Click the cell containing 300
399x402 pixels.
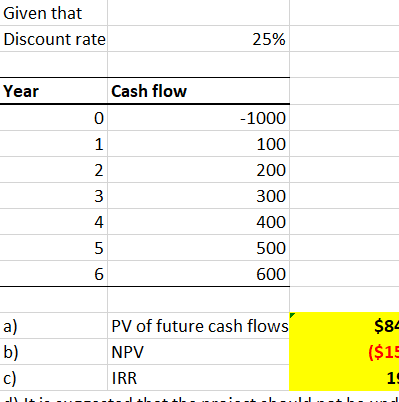point(199,196)
